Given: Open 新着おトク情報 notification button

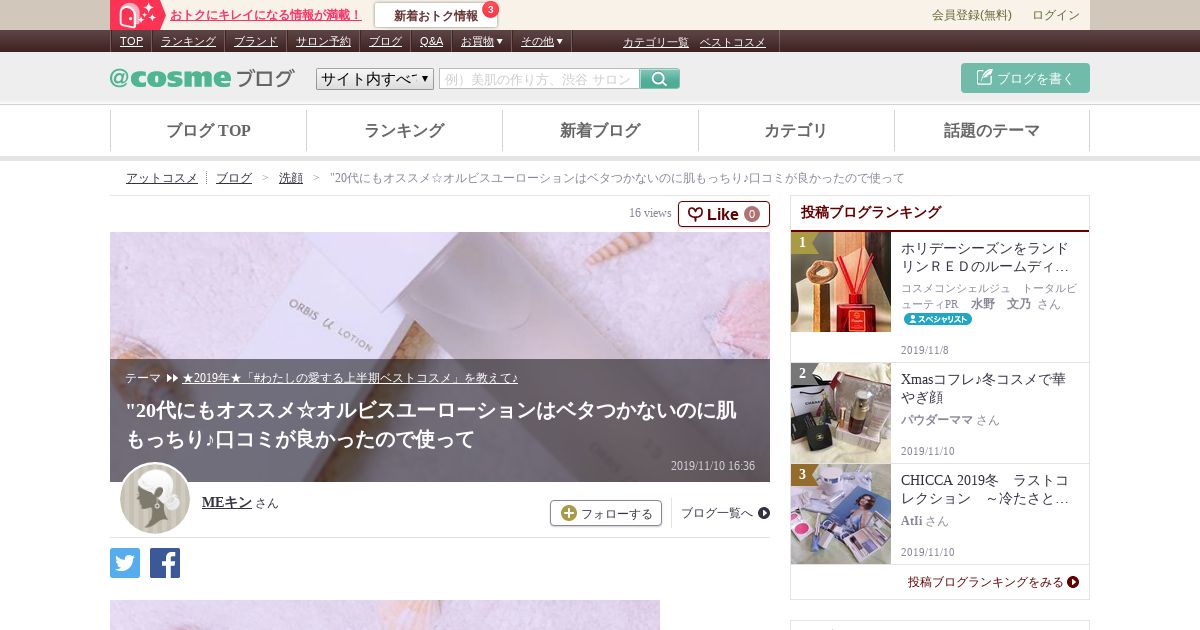Looking at the screenshot, I should (x=436, y=15).
